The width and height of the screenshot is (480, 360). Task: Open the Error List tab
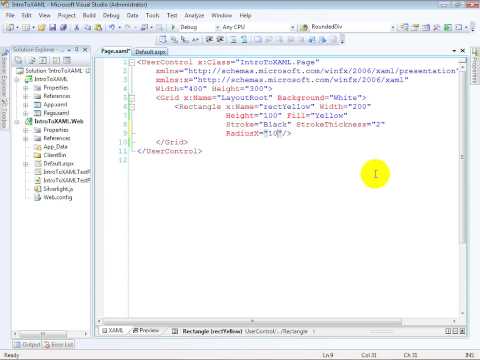[59, 345]
